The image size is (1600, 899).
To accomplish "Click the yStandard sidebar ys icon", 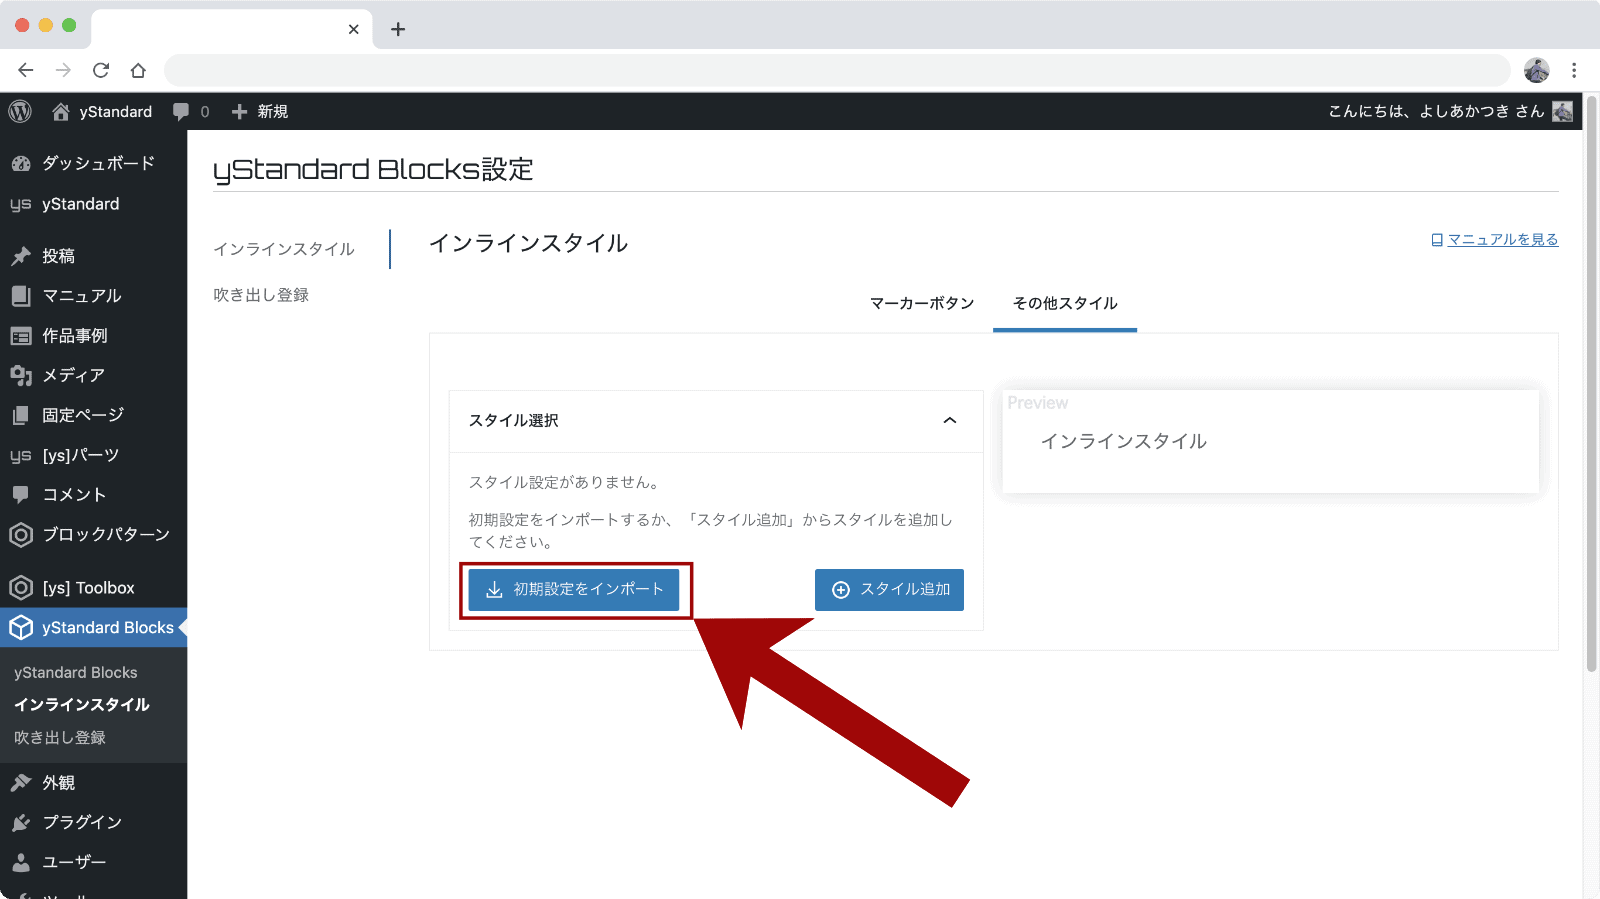I will pyautogui.click(x=21, y=204).
